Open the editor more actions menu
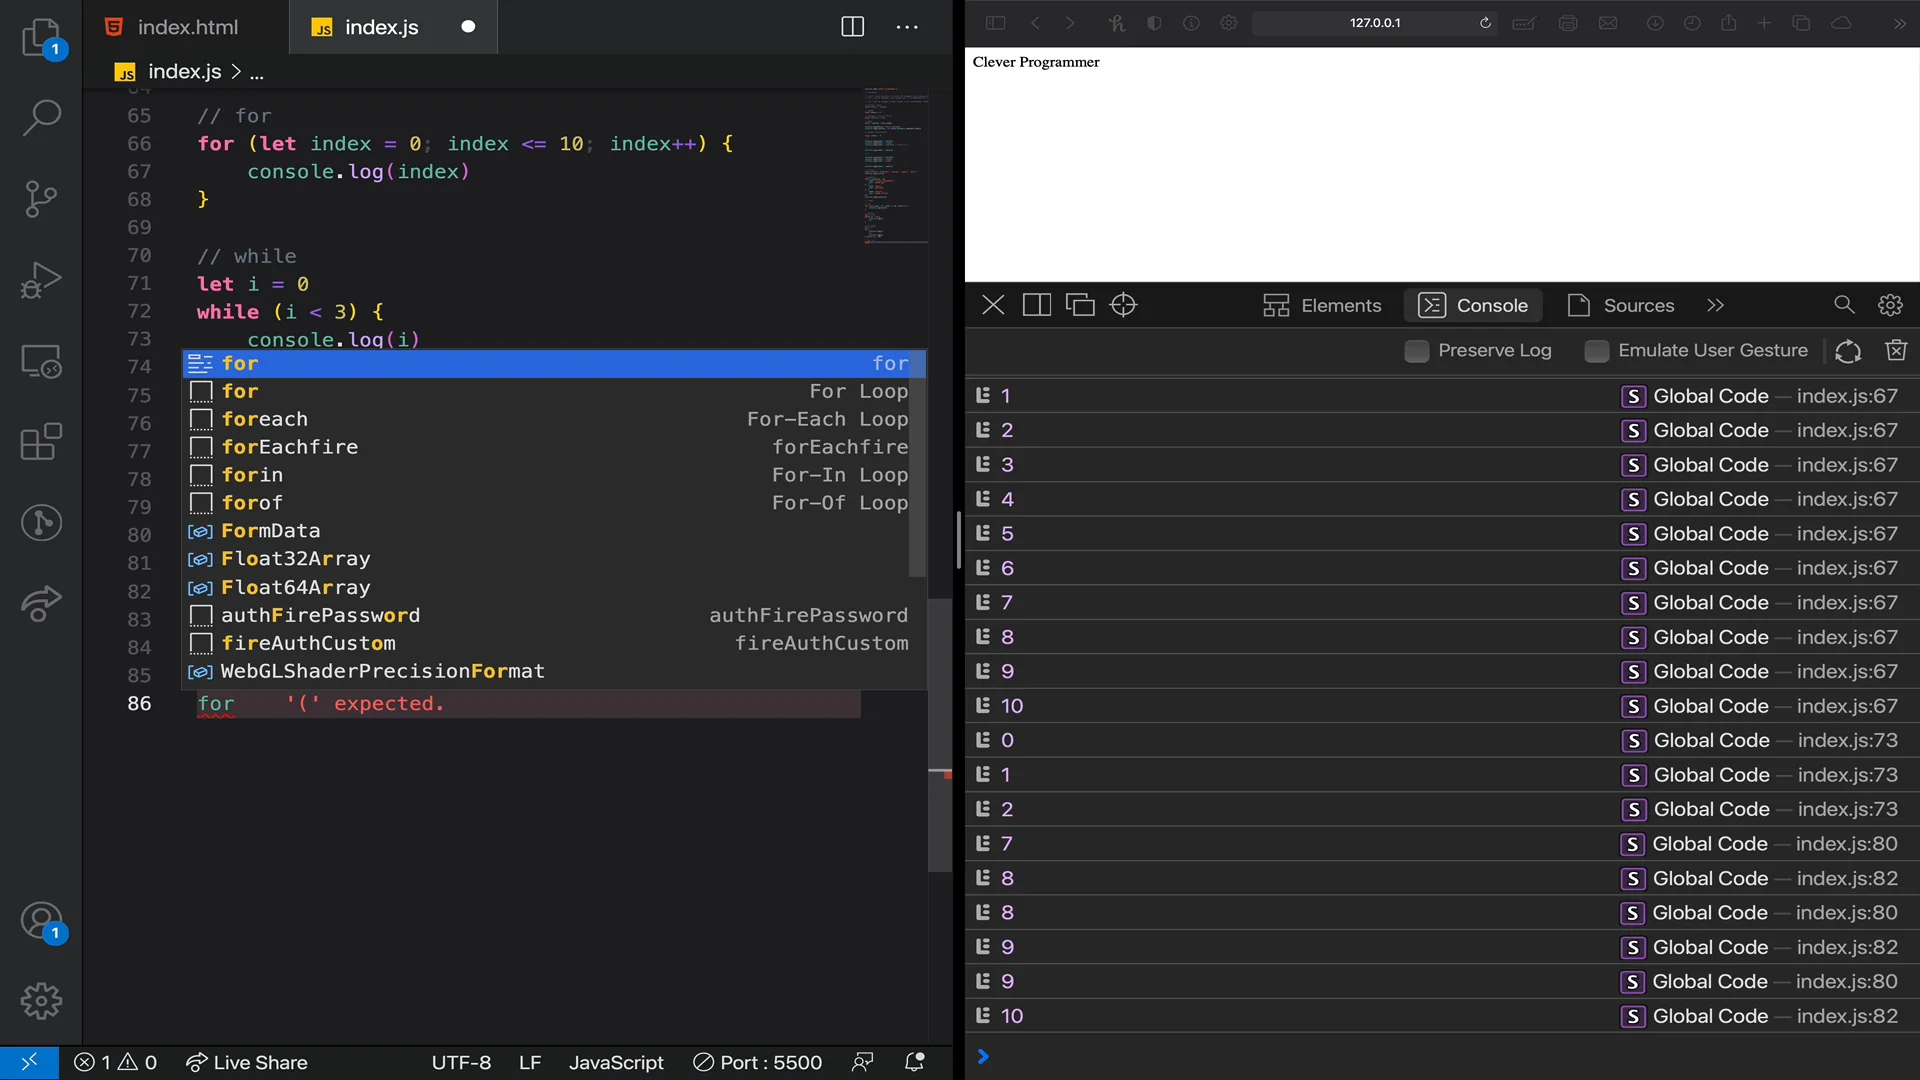 (907, 27)
